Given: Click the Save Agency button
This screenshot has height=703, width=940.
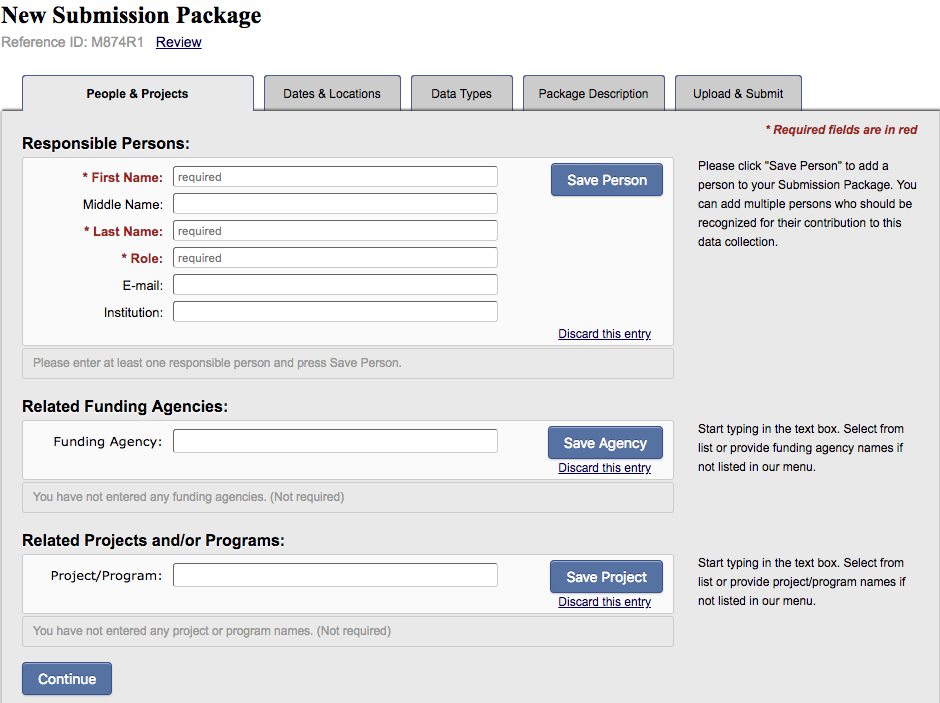Looking at the screenshot, I should [605, 443].
